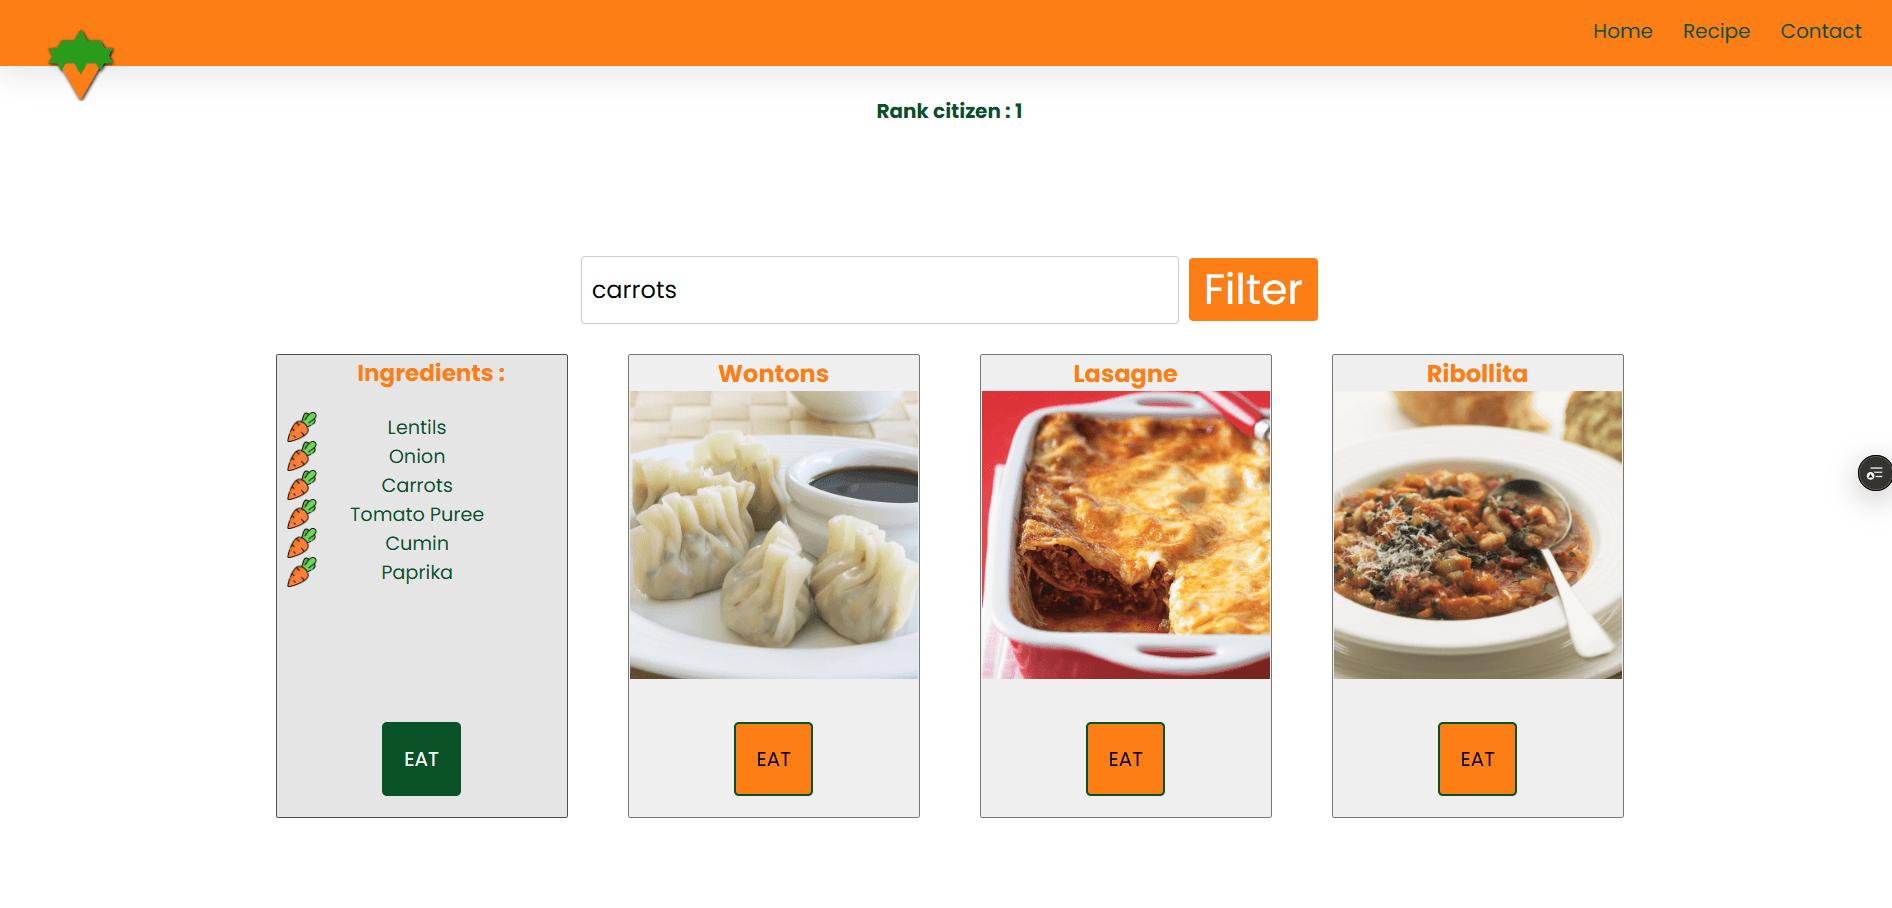
Task: Focus the search field containing carrots
Action: [880, 290]
